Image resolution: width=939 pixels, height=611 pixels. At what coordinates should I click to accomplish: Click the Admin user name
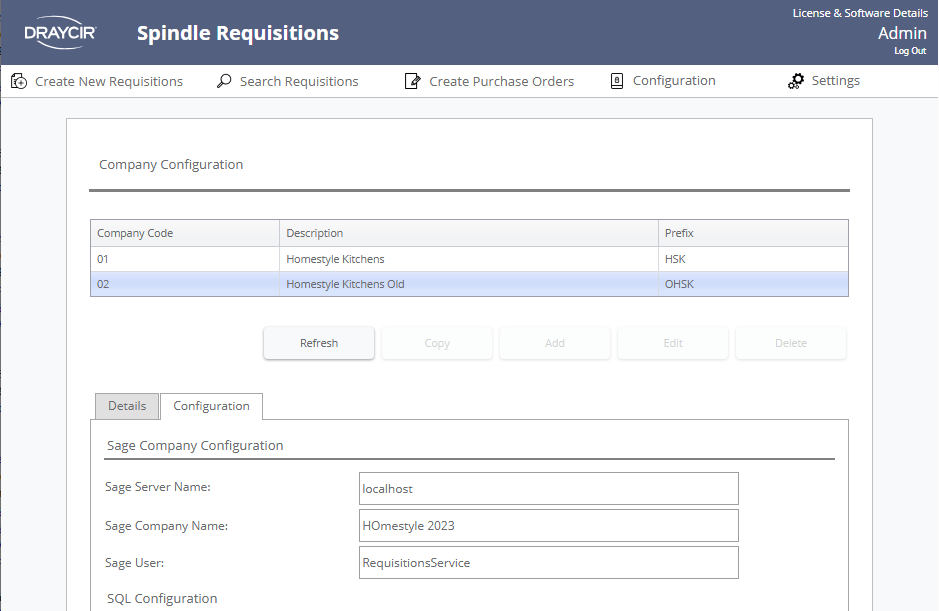point(902,34)
